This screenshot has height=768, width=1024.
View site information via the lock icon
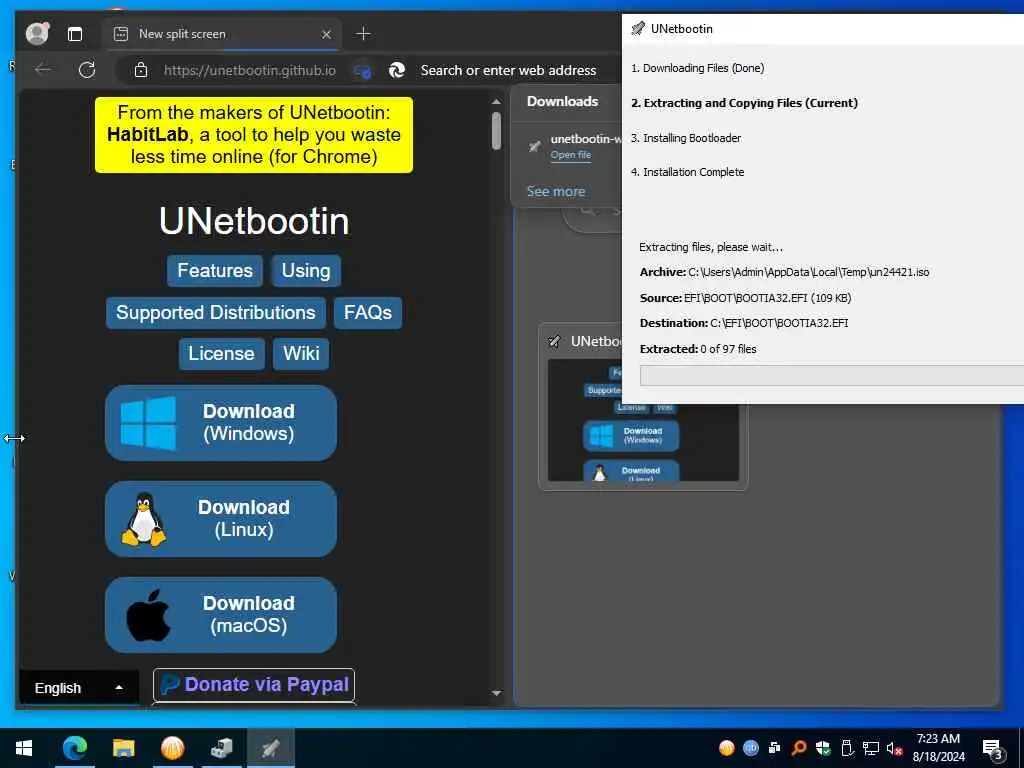pyautogui.click(x=140, y=70)
